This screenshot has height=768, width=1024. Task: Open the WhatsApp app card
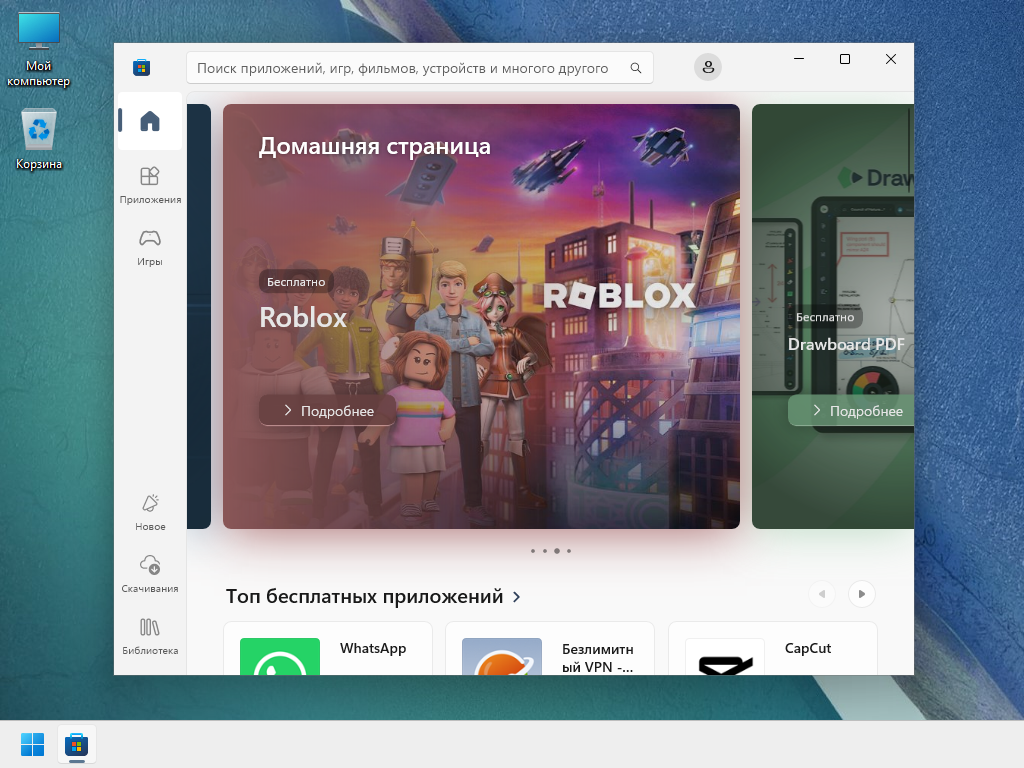(x=328, y=650)
